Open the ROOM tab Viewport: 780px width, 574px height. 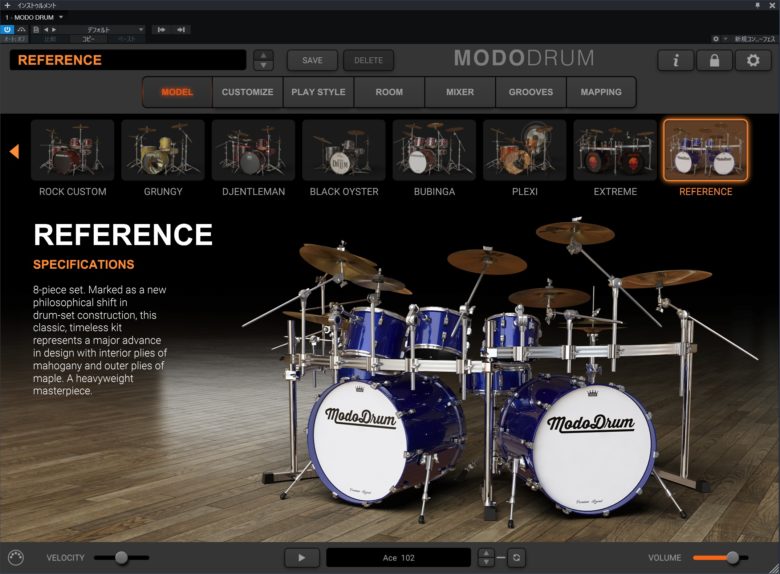(x=389, y=92)
